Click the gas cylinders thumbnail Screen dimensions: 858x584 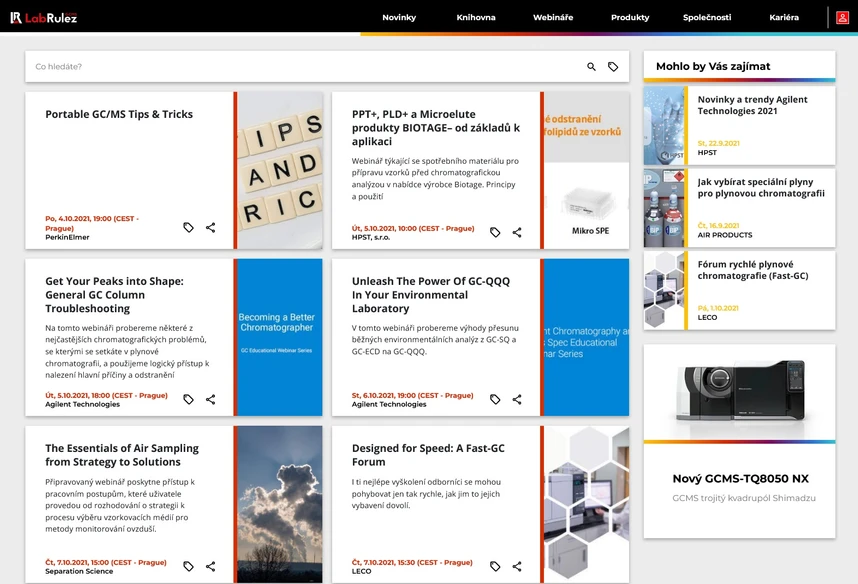tap(664, 208)
